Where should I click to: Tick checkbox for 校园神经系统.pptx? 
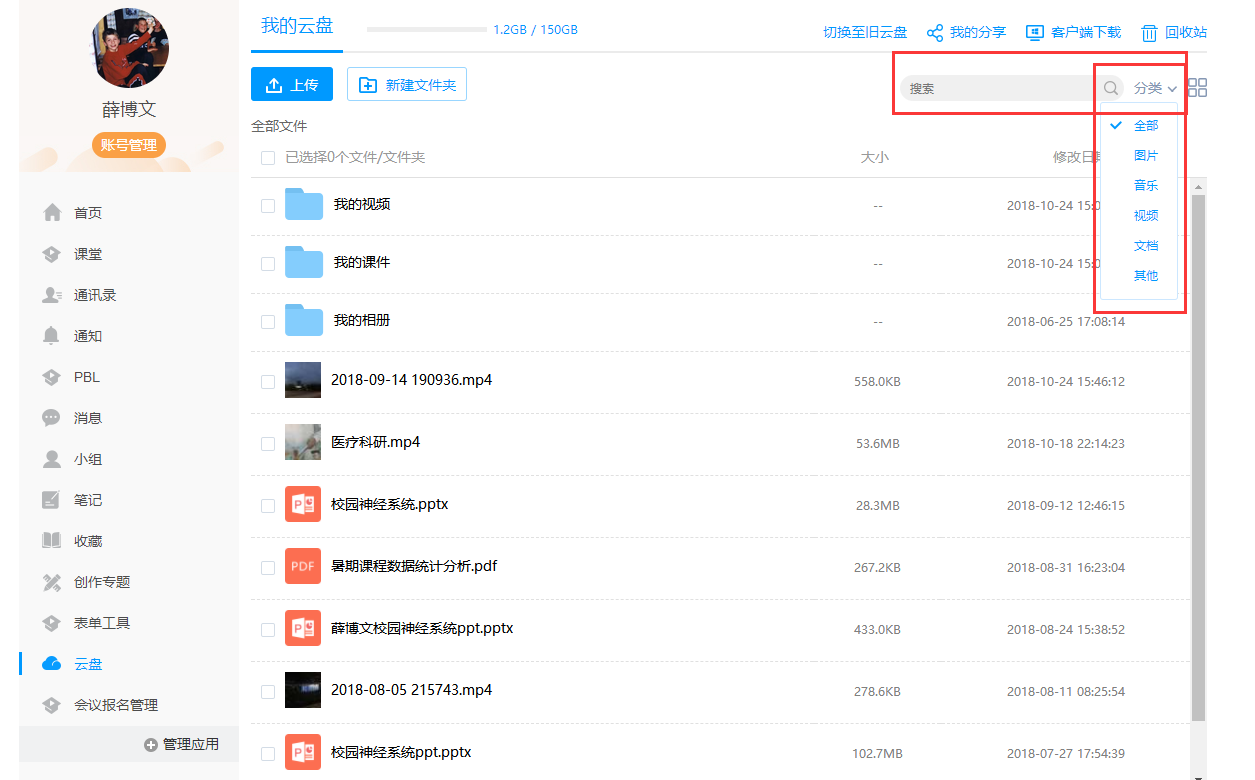coord(268,505)
